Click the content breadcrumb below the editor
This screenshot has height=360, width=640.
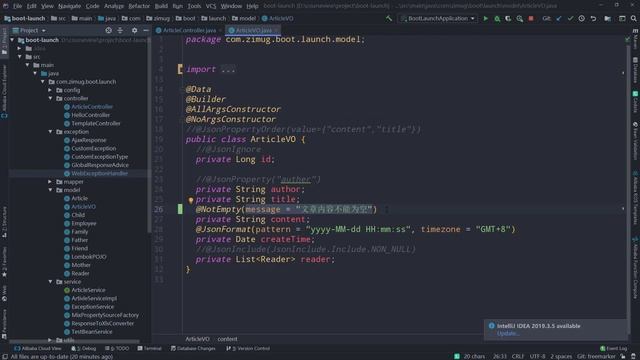tap(227, 339)
